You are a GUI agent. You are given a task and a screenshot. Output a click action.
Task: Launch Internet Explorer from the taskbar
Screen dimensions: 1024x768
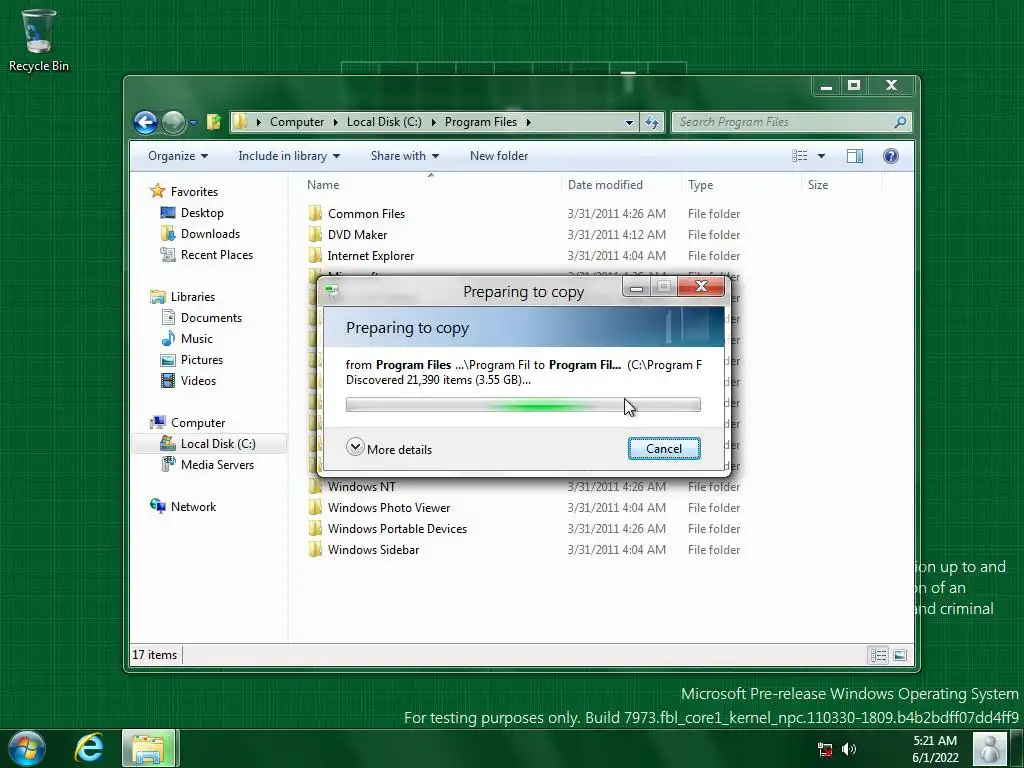point(89,748)
